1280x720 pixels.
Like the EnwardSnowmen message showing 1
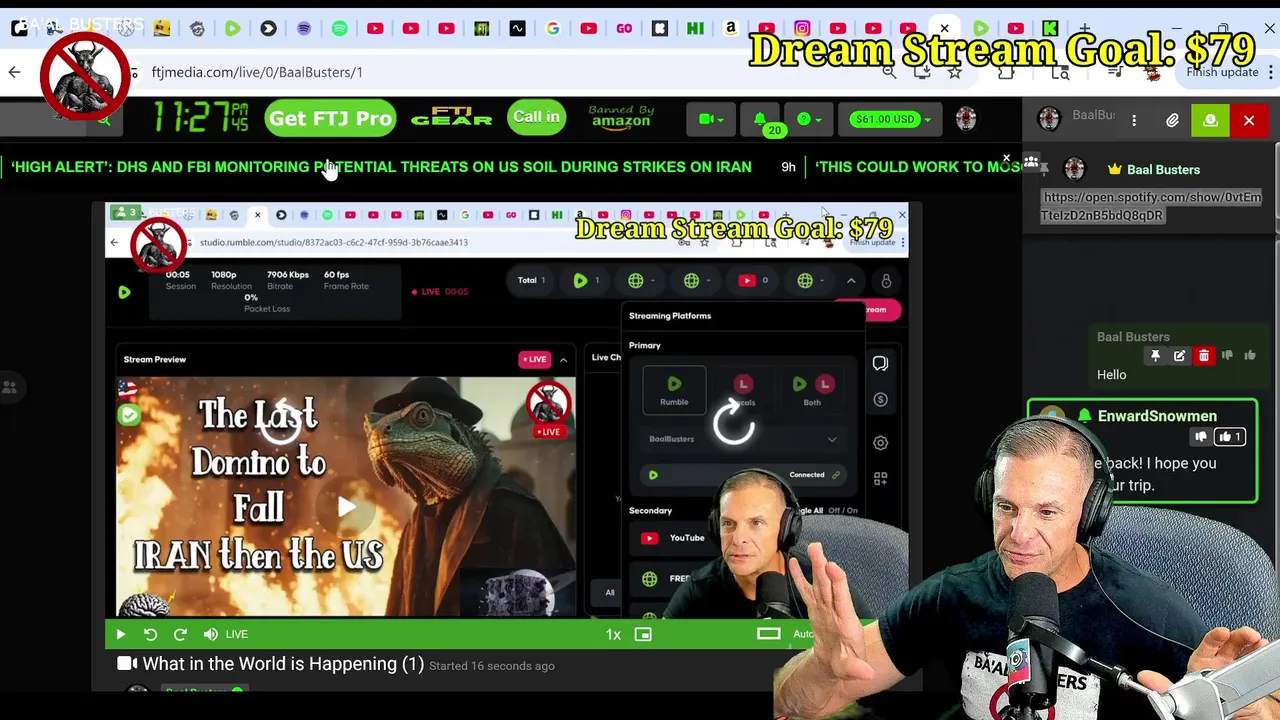pos(1228,437)
